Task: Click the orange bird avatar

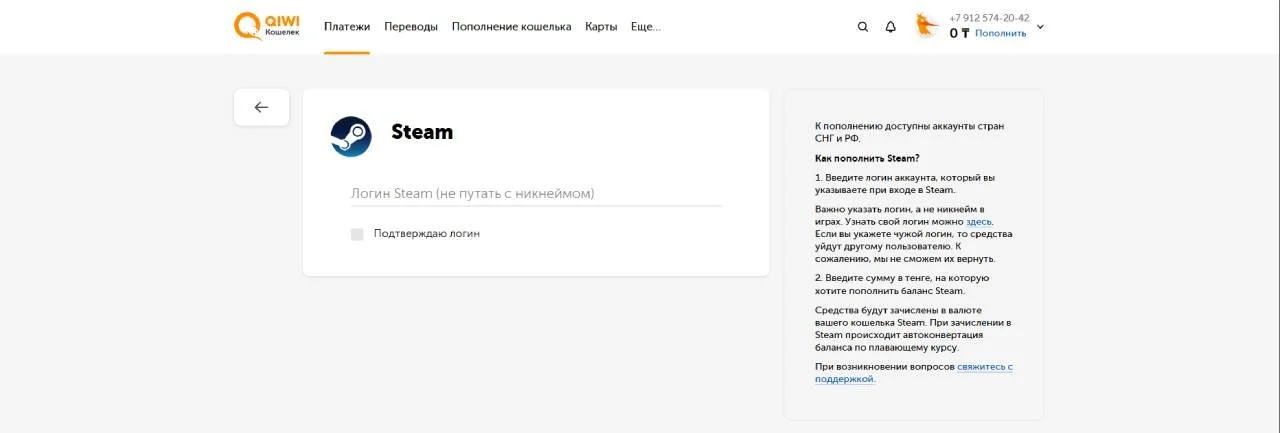Action: coord(927,26)
